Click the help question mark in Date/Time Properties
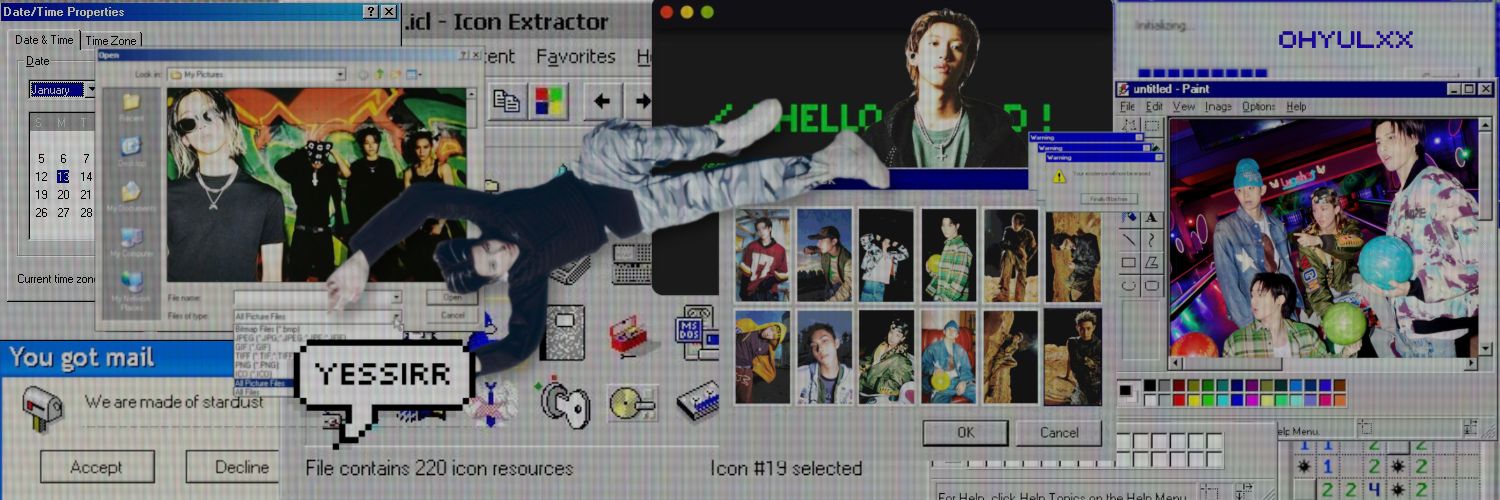The width and height of the screenshot is (1500, 500). (x=369, y=11)
